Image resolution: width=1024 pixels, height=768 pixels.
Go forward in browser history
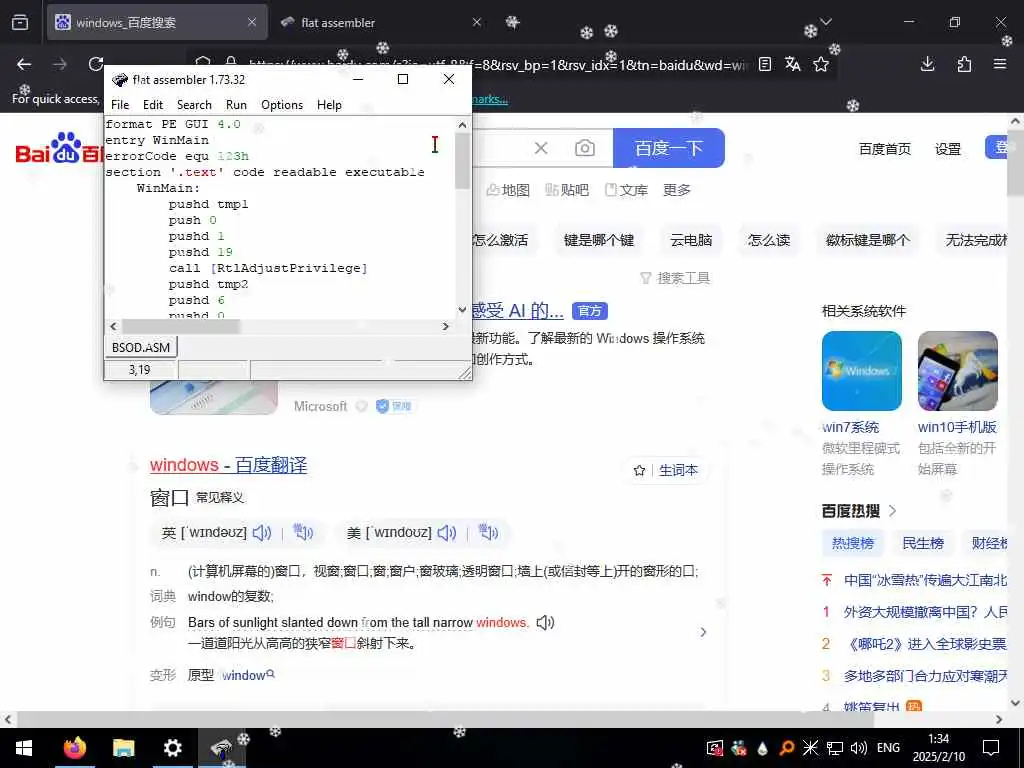[60, 64]
